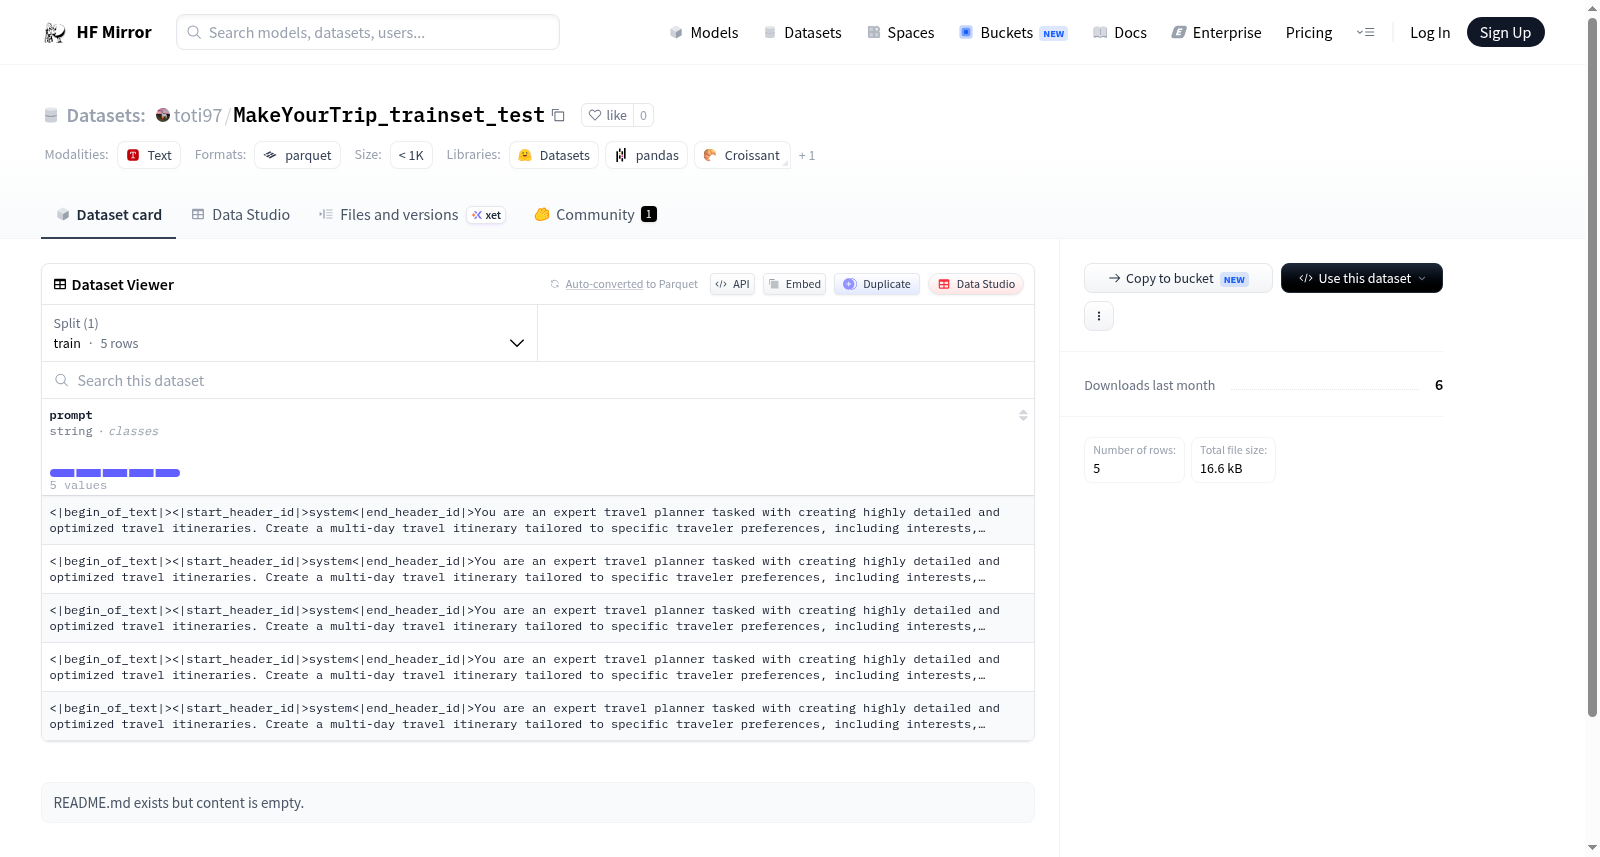This screenshot has width=1600, height=857.
Task: Click the Datasets cube icon in header
Action: (770, 33)
